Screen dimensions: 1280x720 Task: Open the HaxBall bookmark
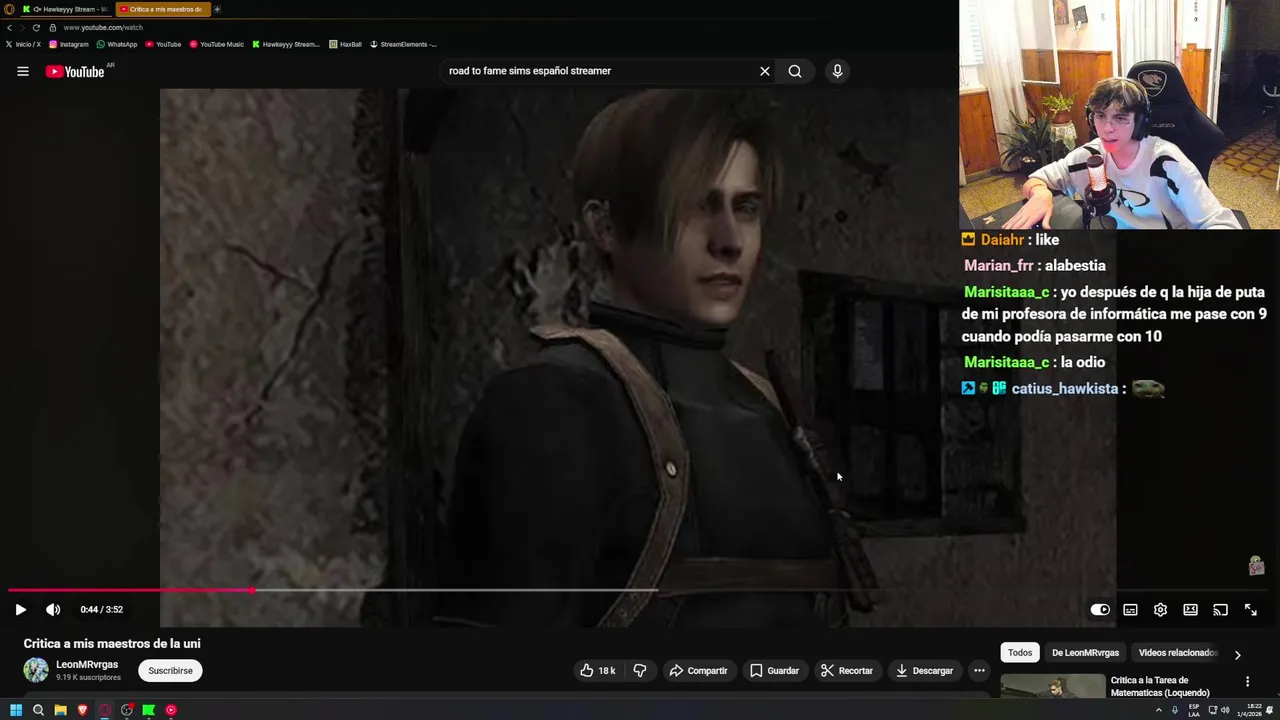click(x=345, y=44)
